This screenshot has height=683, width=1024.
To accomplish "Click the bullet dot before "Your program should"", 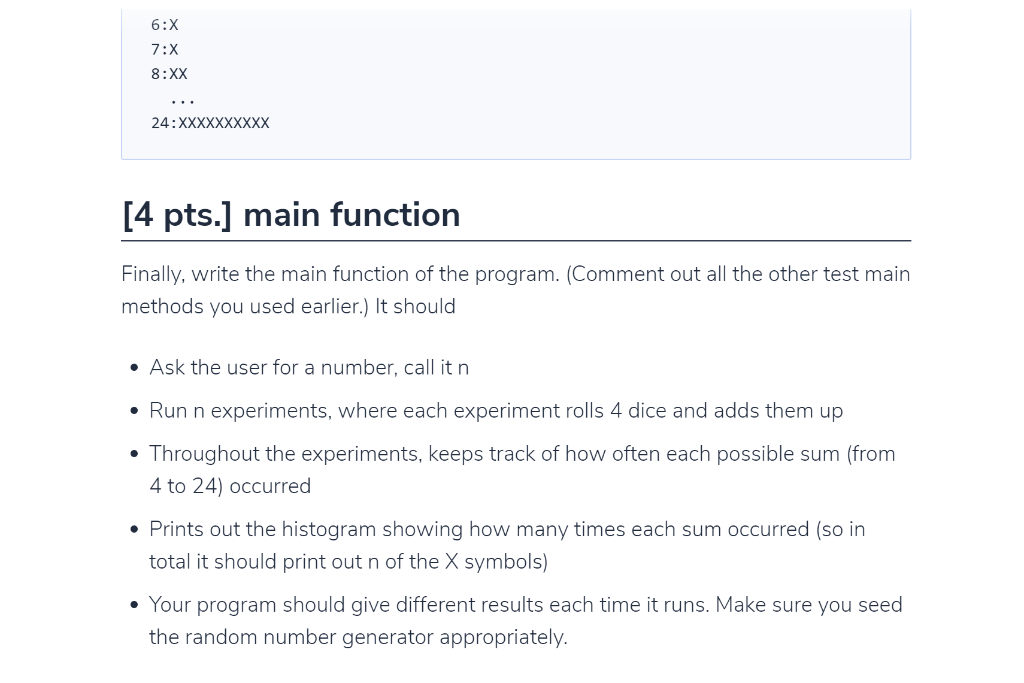I will coord(135,605).
